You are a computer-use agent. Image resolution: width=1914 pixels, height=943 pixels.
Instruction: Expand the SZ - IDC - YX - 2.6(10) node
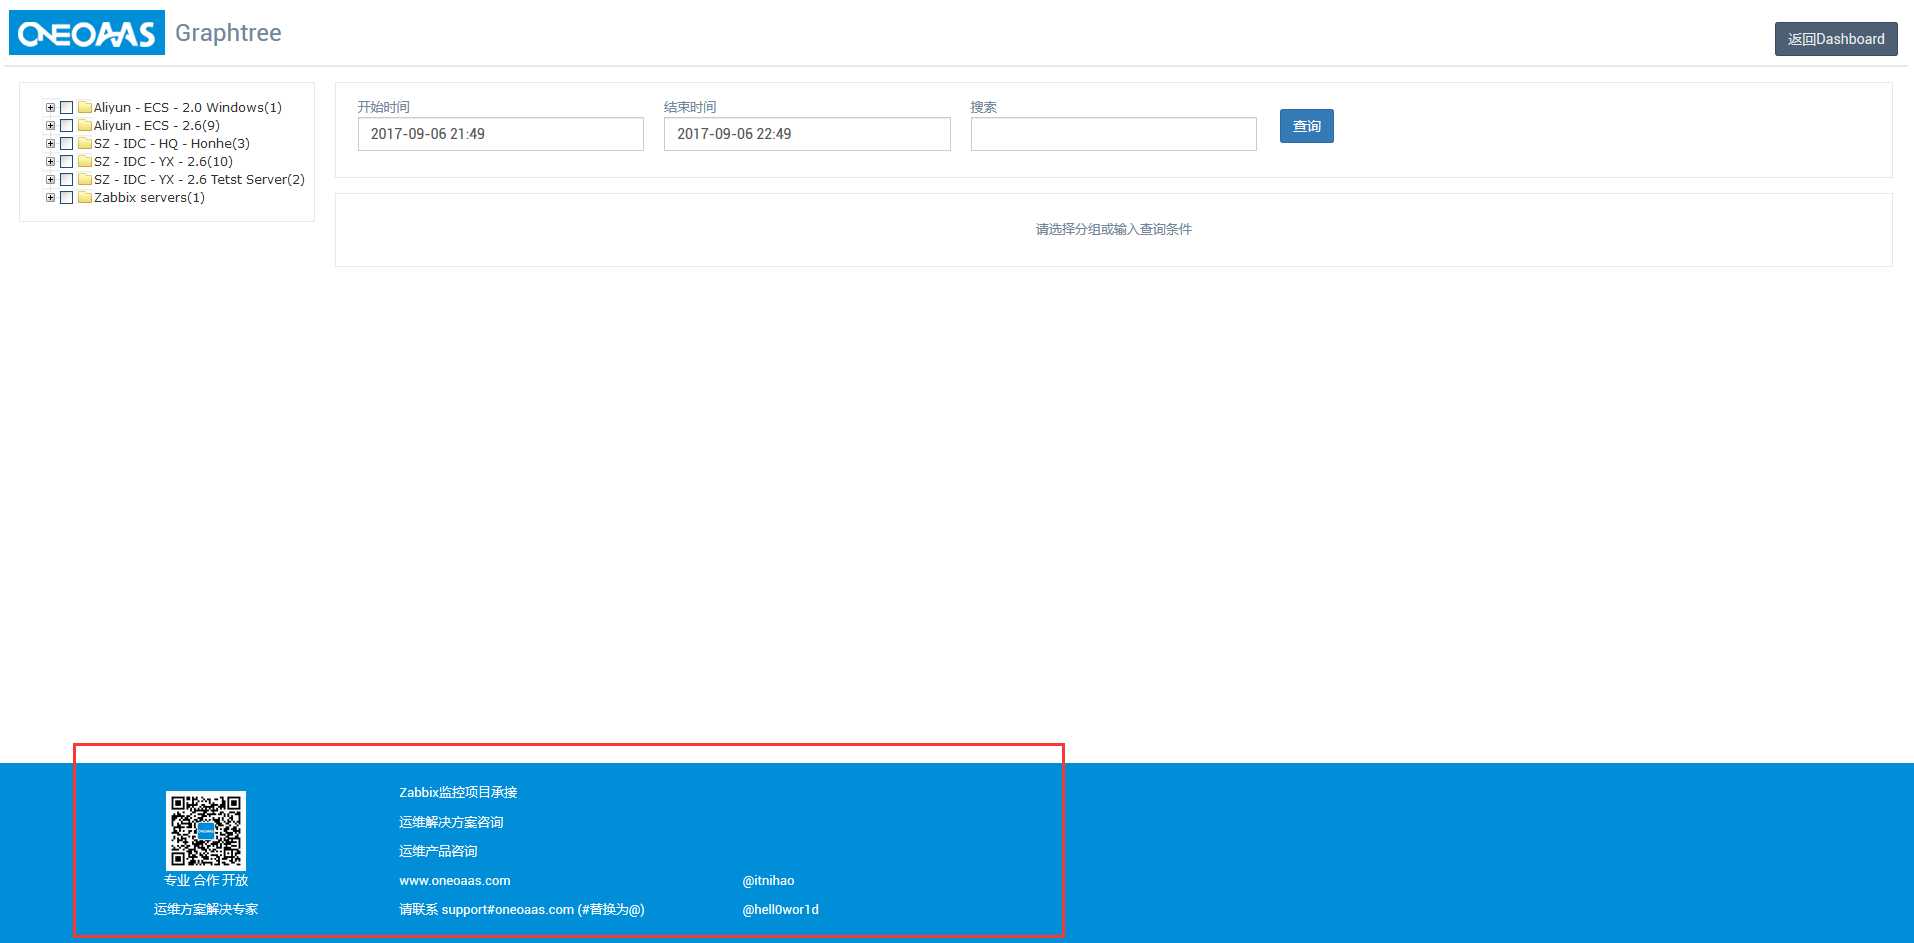(x=50, y=161)
